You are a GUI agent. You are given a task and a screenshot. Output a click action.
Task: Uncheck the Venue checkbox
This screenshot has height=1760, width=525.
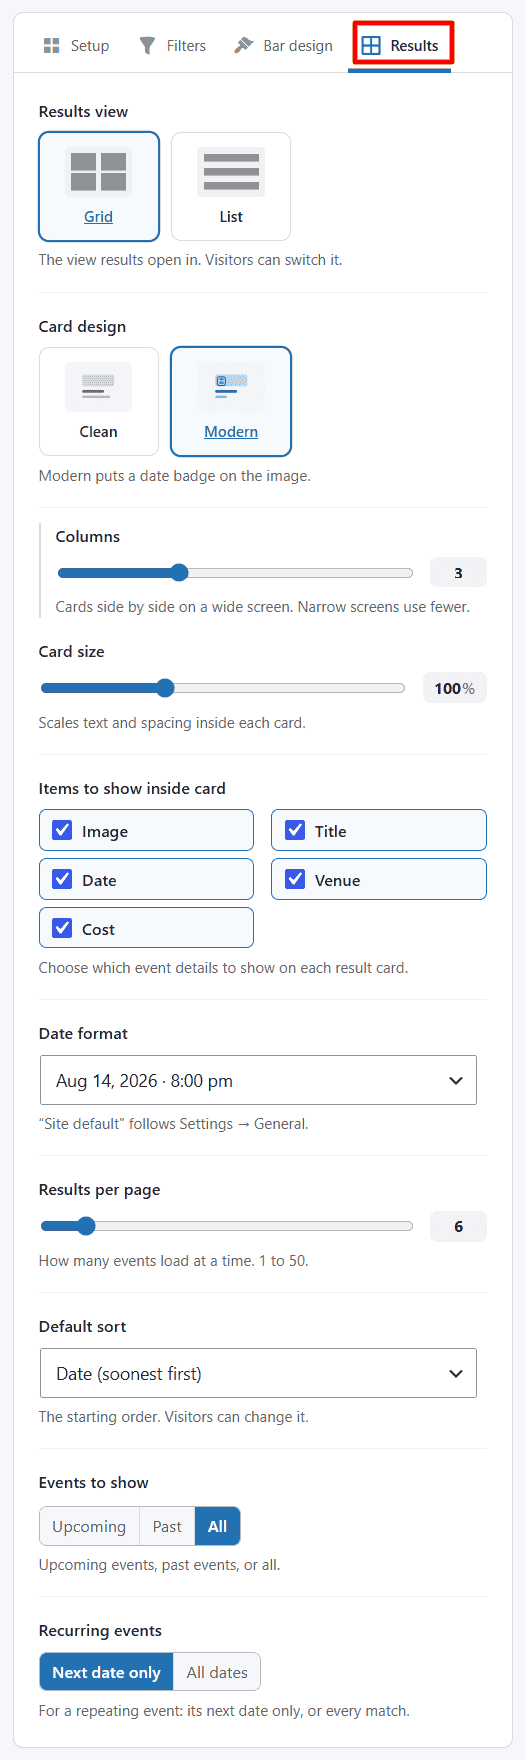tap(295, 879)
